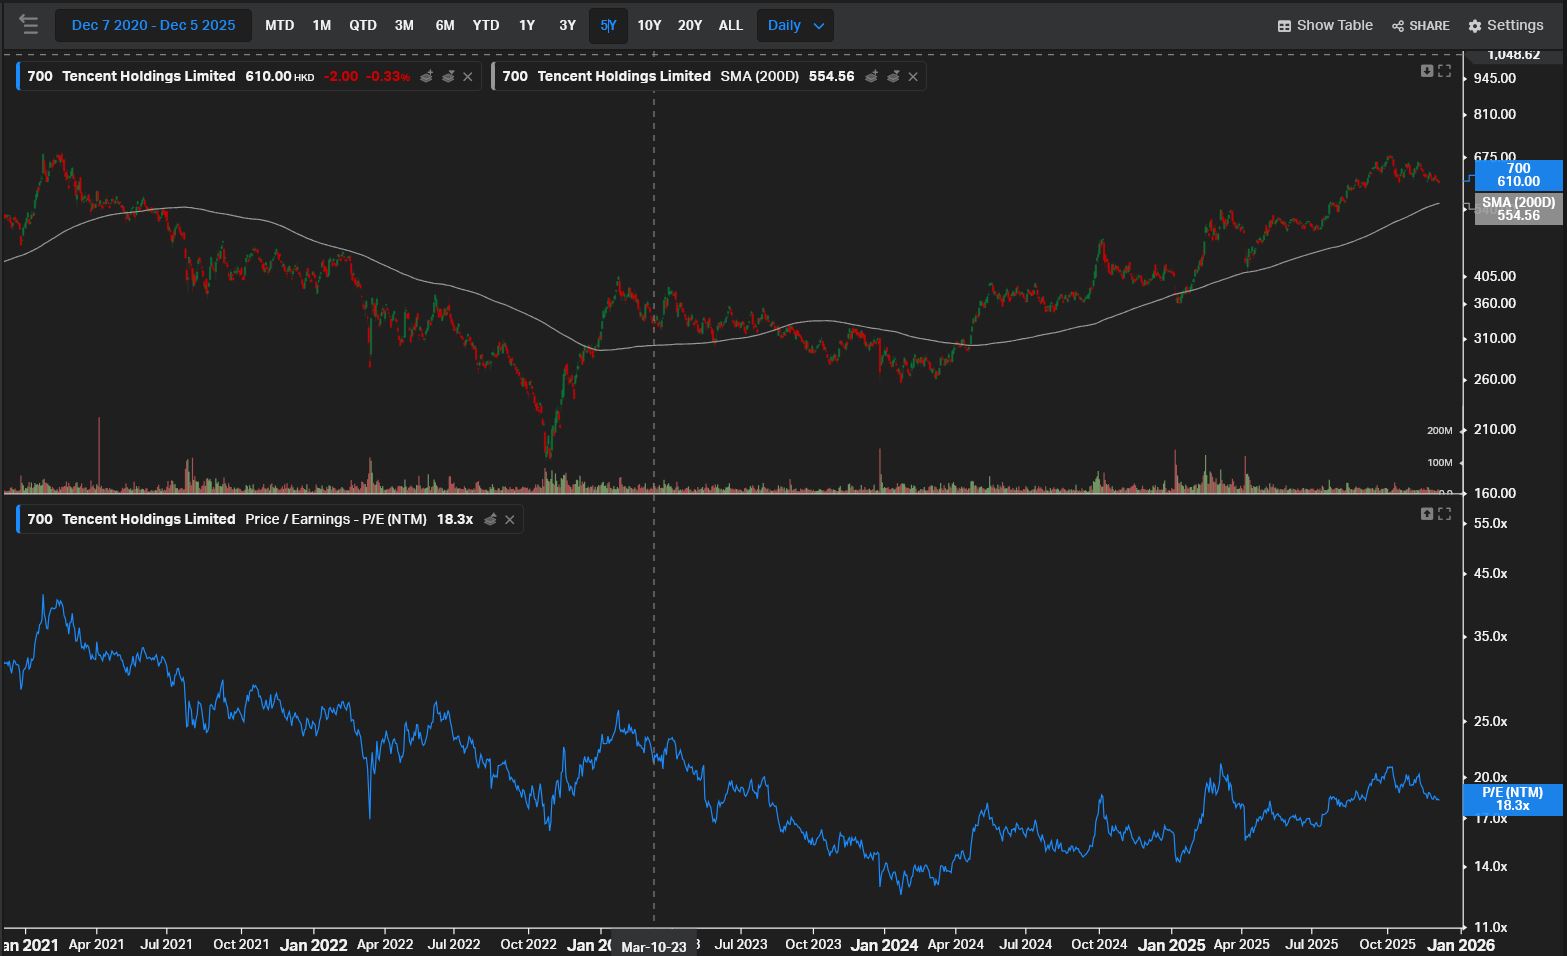Click the 200M volume axis label
The height and width of the screenshot is (956, 1567).
click(x=1439, y=430)
